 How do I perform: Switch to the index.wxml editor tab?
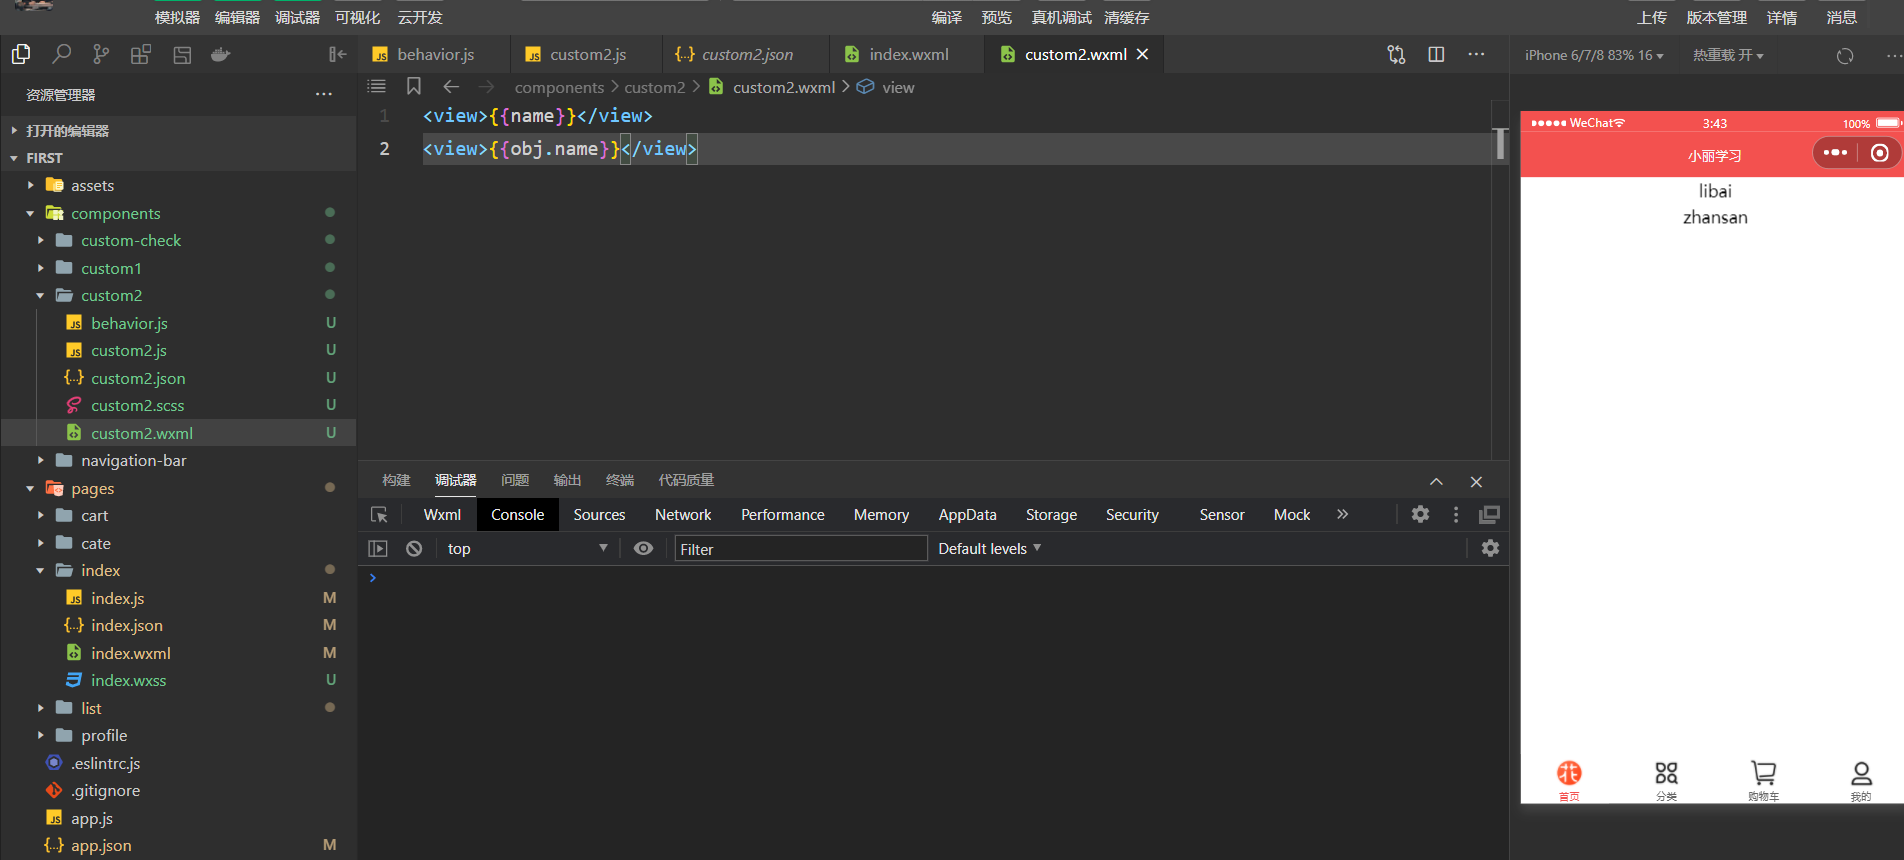(906, 54)
